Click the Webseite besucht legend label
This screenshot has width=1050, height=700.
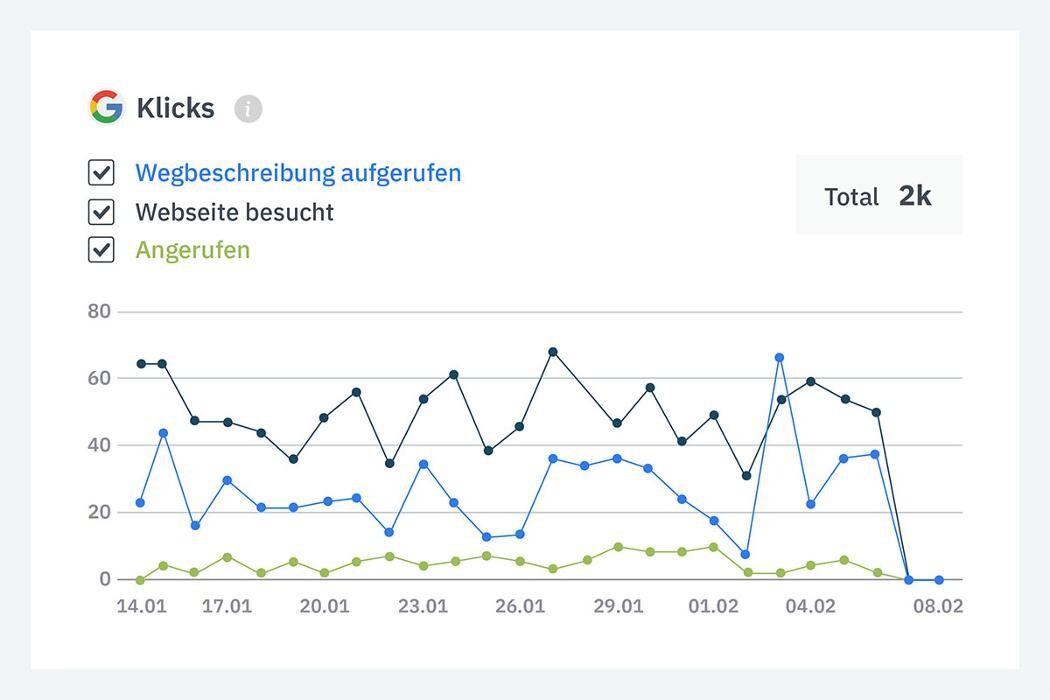(x=234, y=212)
